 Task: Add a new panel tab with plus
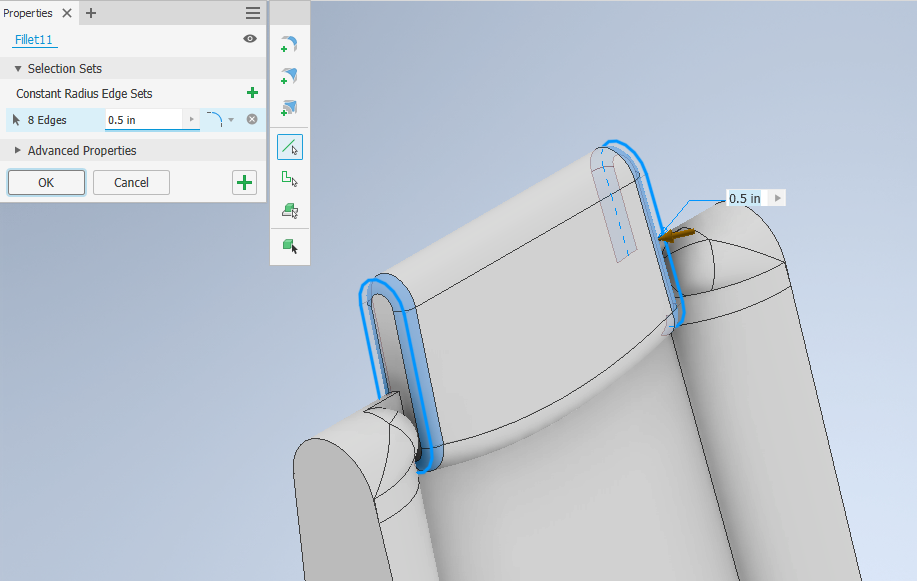coord(91,13)
